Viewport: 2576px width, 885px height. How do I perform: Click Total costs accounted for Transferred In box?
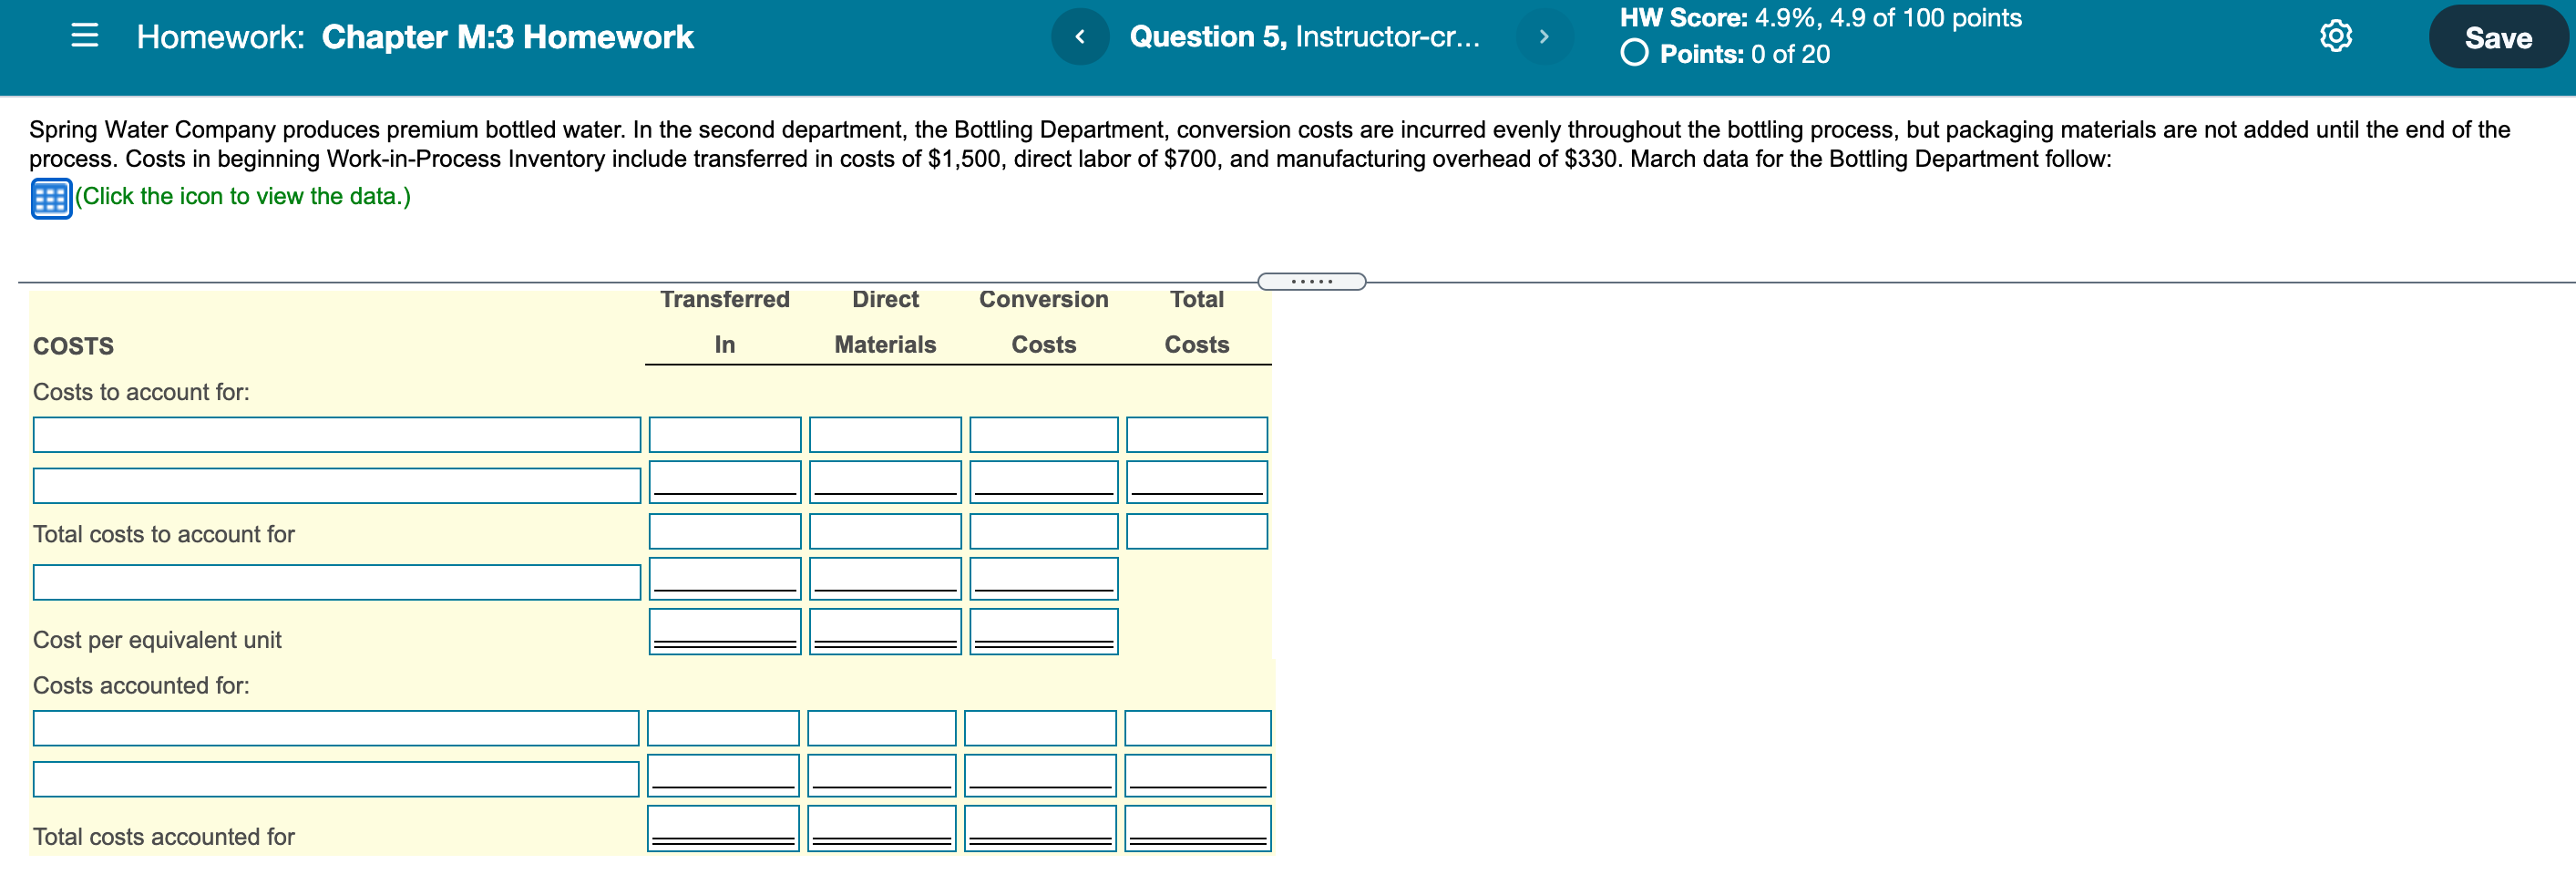(723, 828)
